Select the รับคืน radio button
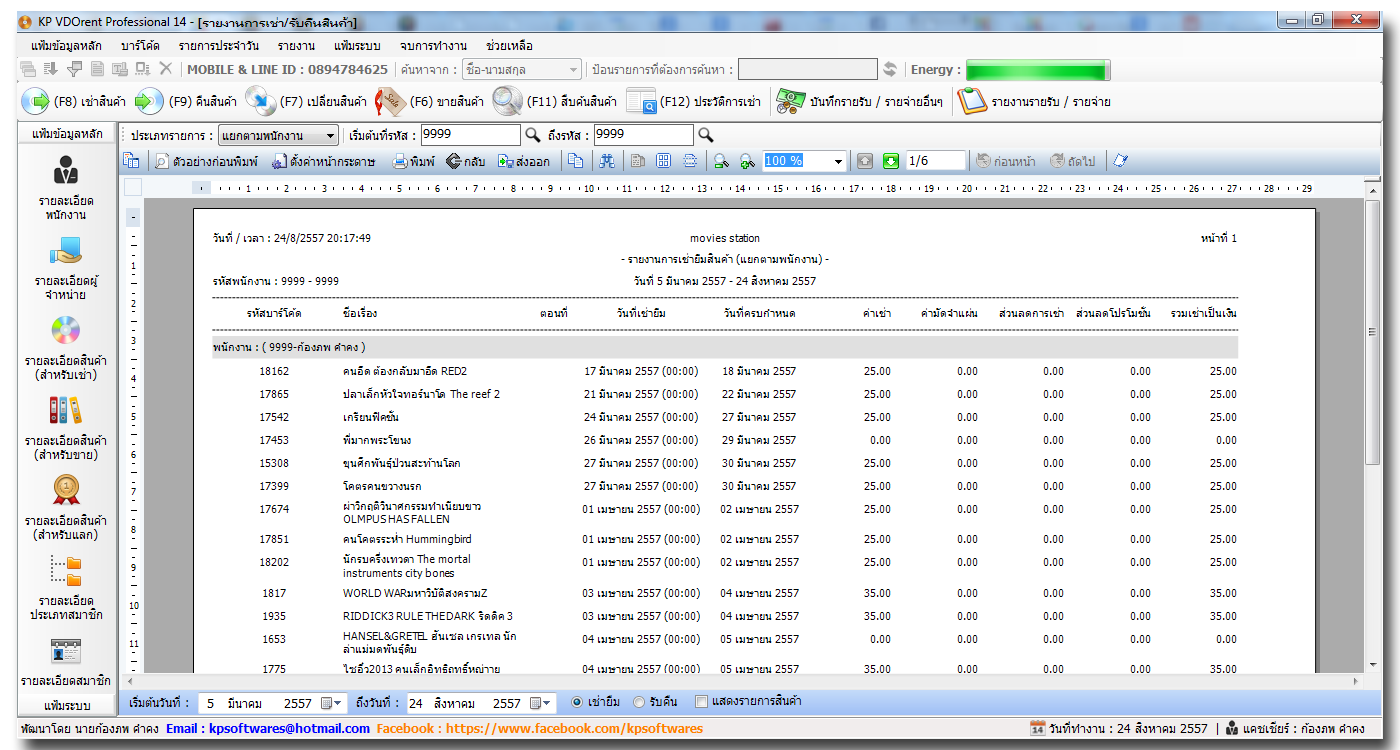1400x750 pixels. click(x=639, y=702)
